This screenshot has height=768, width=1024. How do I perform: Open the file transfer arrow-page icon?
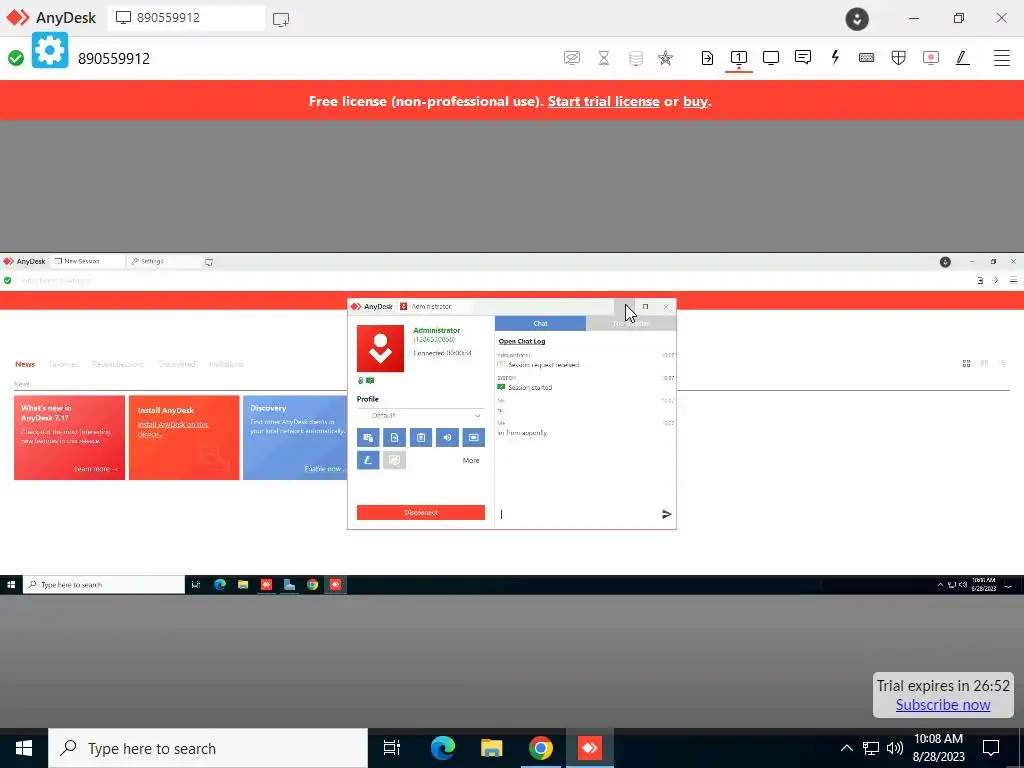(x=707, y=58)
